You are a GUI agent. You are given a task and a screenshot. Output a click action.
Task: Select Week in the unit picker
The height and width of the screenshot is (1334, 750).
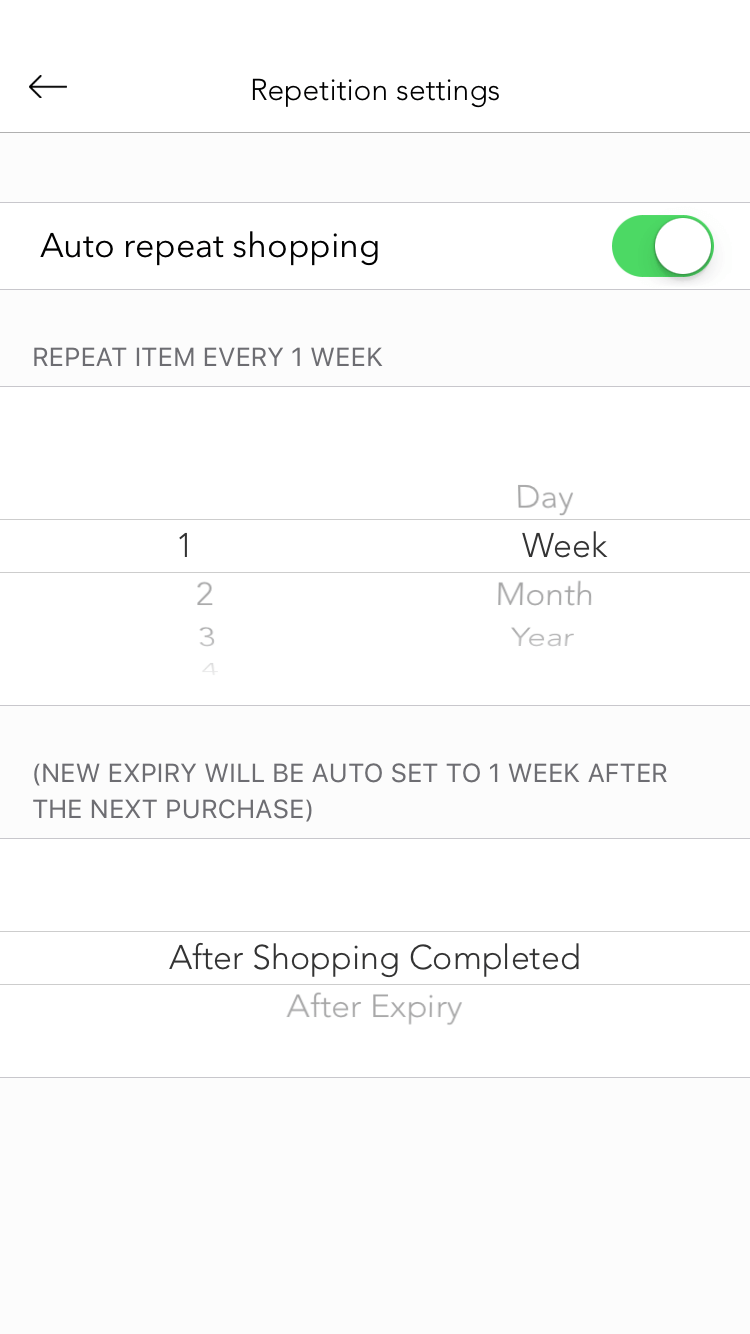[x=564, y=546]
